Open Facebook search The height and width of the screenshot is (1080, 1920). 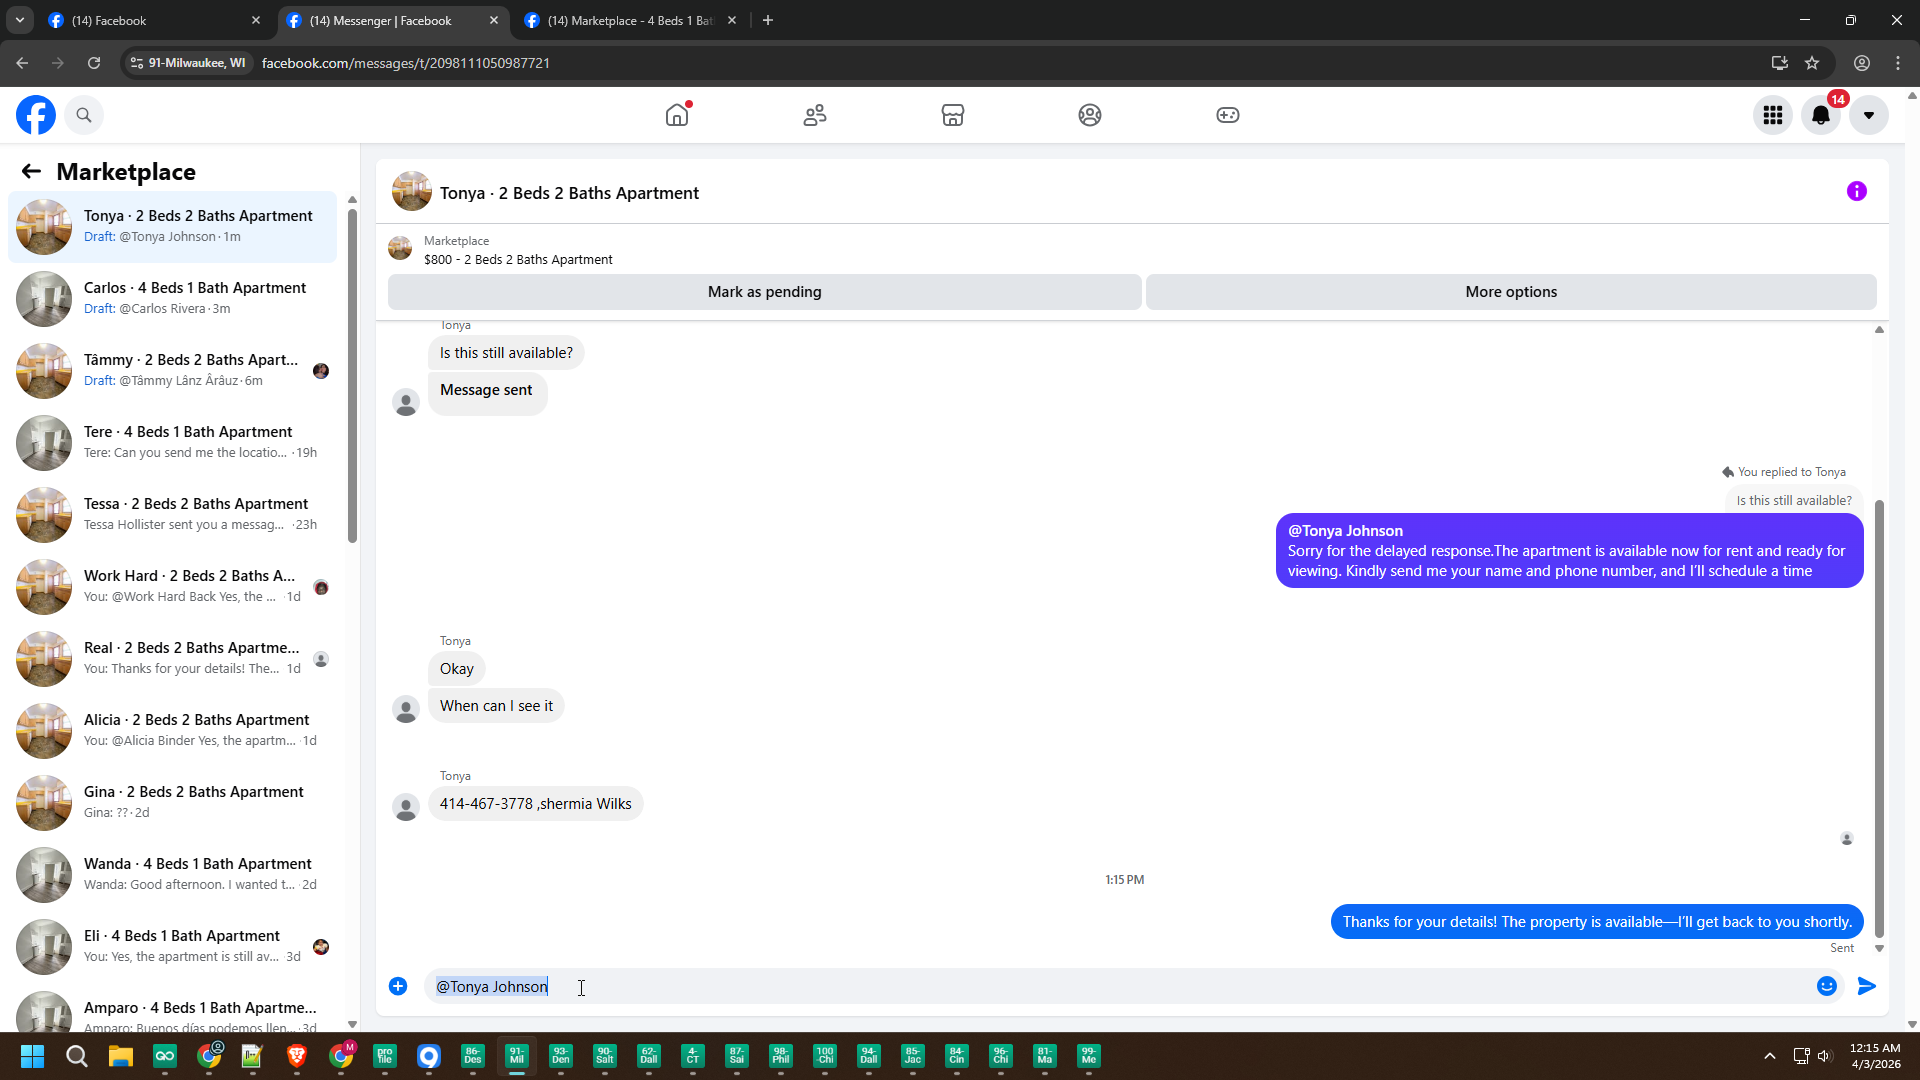pos(84,115)
